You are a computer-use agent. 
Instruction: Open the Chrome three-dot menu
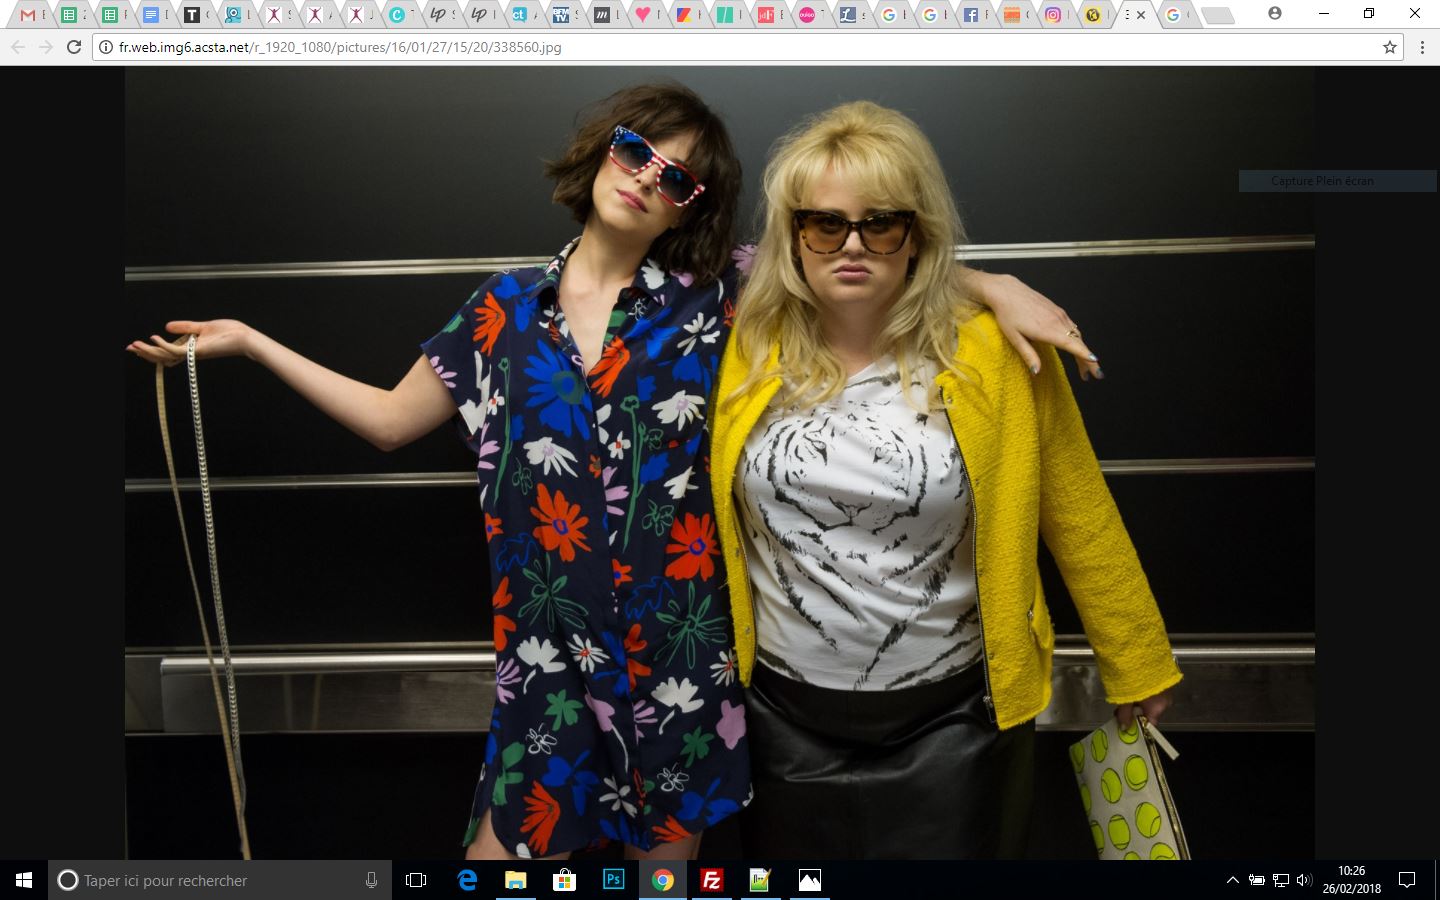pos(1422,47)
